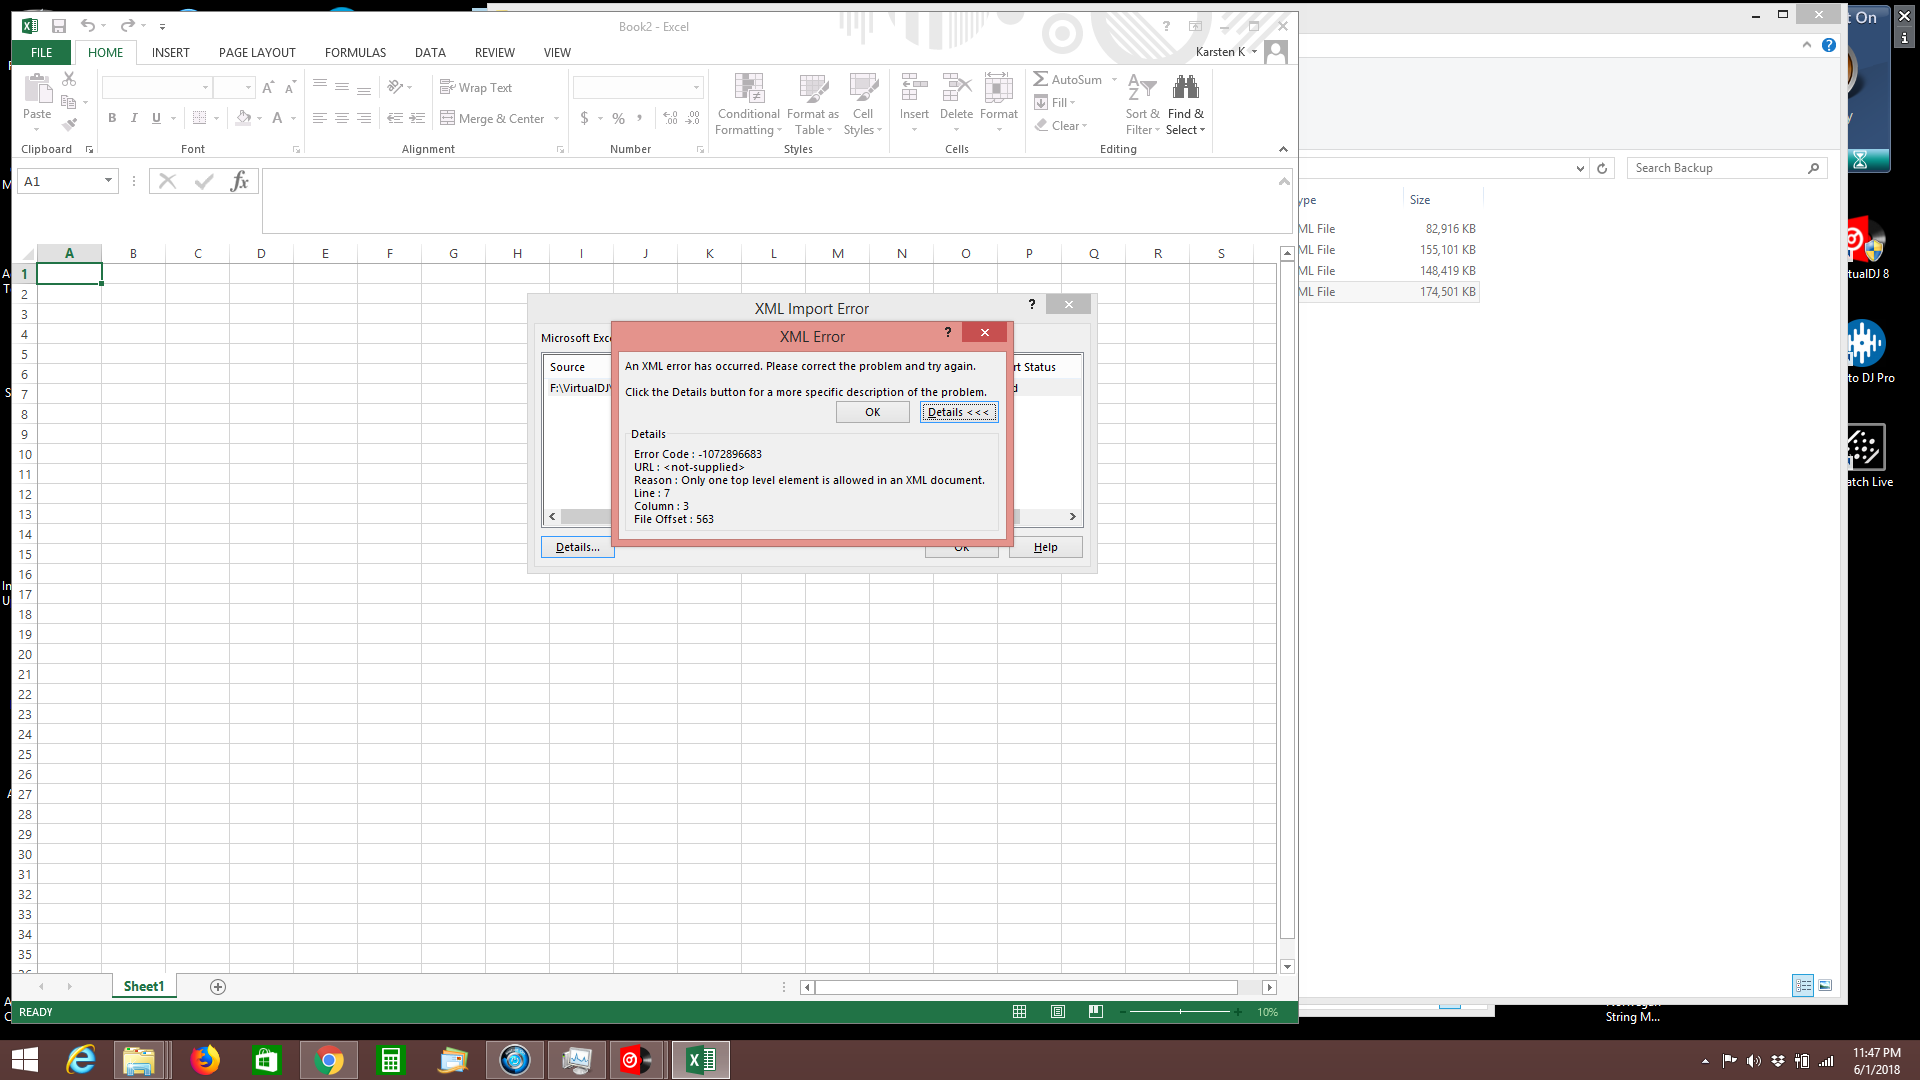
Task: Open the REVIEW ribbon tab
Action: pos(494,52)
